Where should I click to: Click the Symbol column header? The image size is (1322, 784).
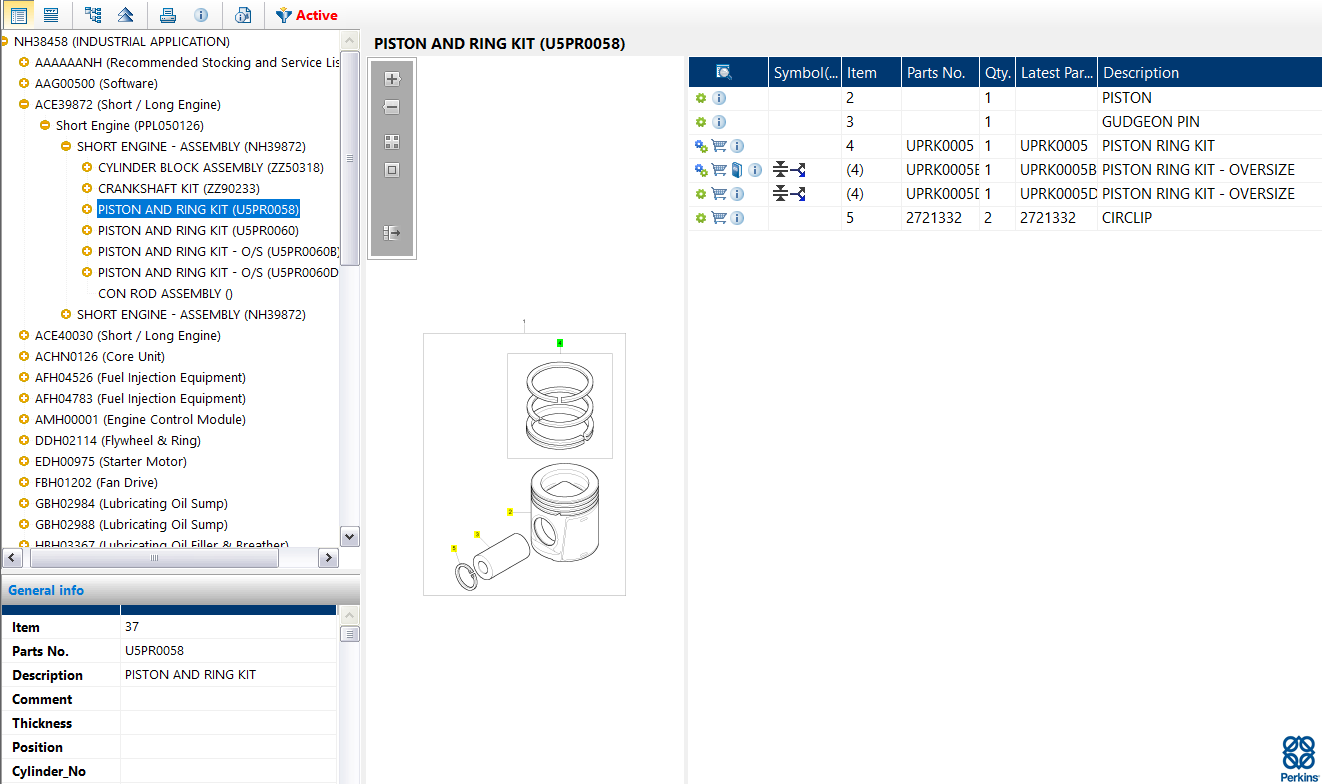point(805,72)
